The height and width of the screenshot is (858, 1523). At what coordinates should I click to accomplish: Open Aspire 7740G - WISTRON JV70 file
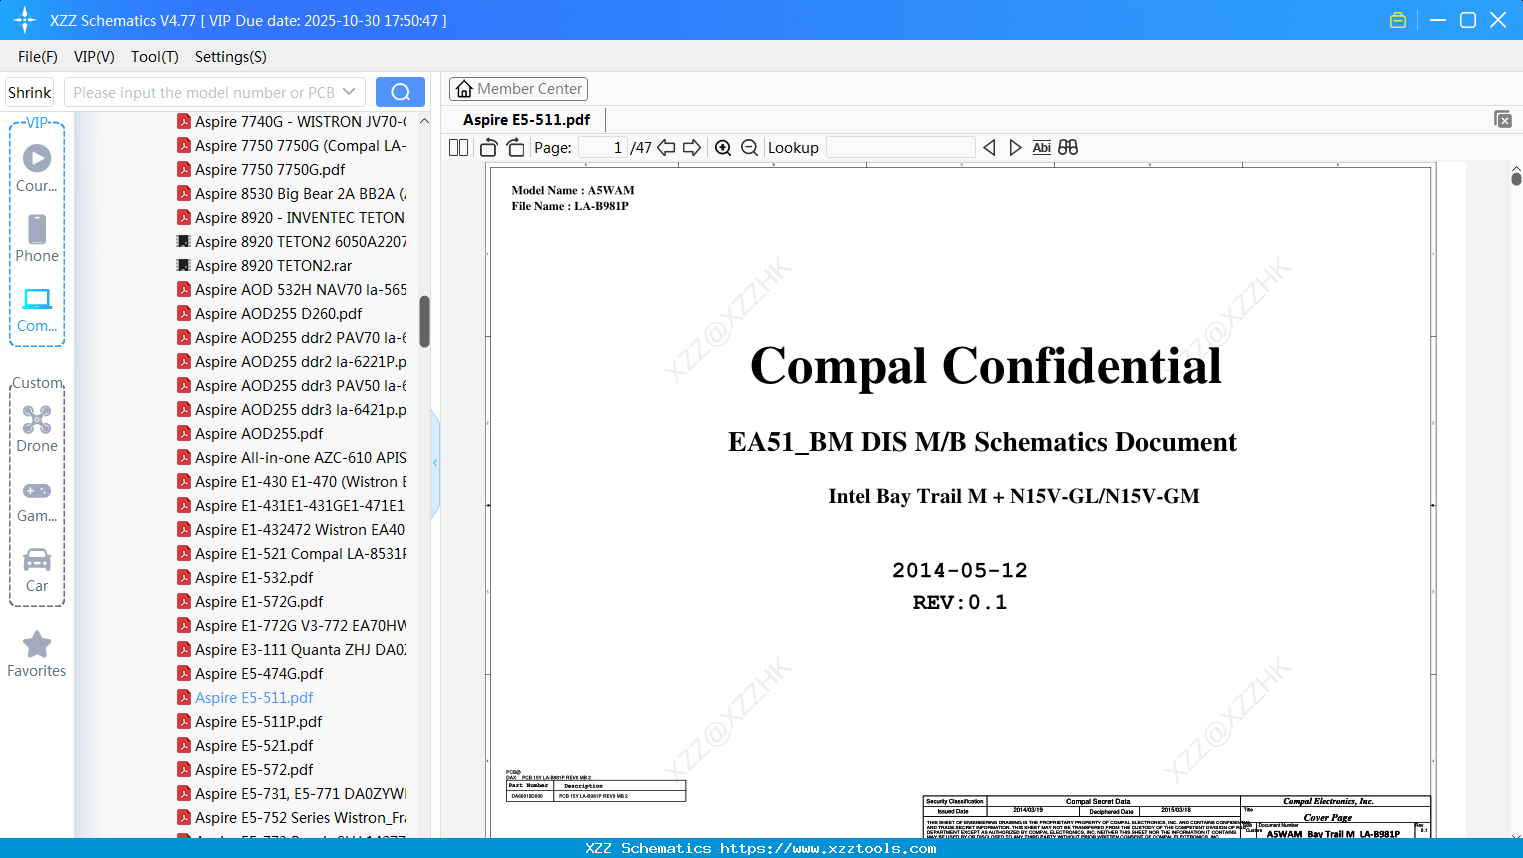(x=292, y=121)
